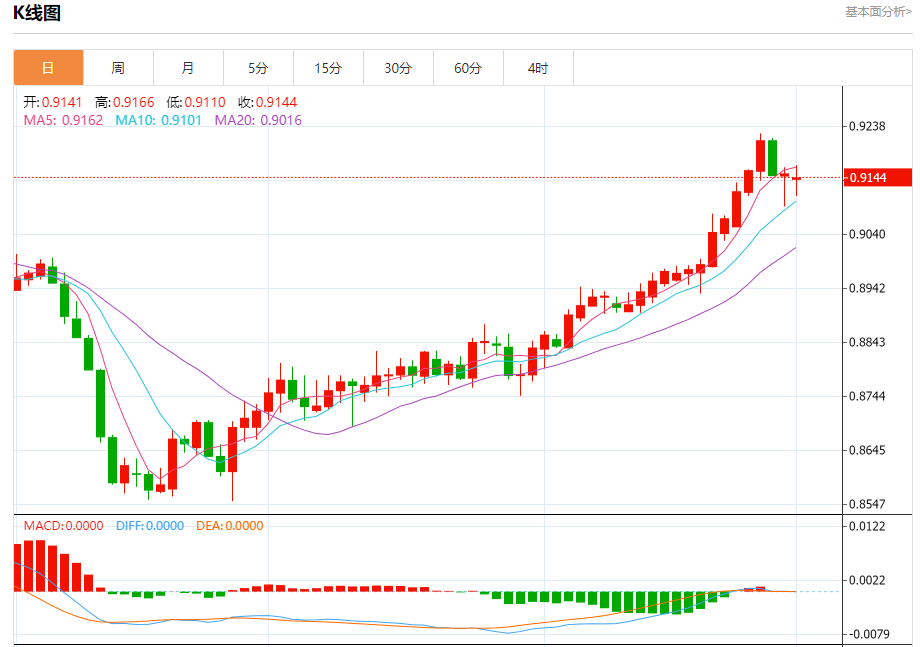Switch to the 月 monthly tab

click(x=188, y=68)
